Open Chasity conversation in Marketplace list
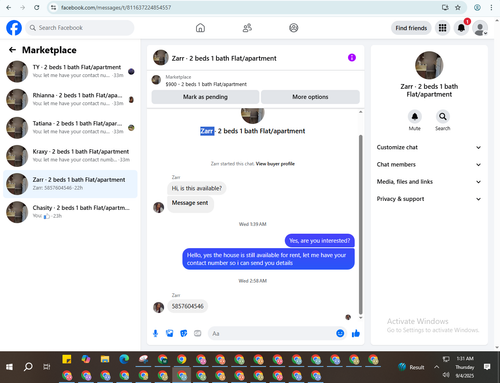This screenshot has width=500, height=383. click(70, 212)
